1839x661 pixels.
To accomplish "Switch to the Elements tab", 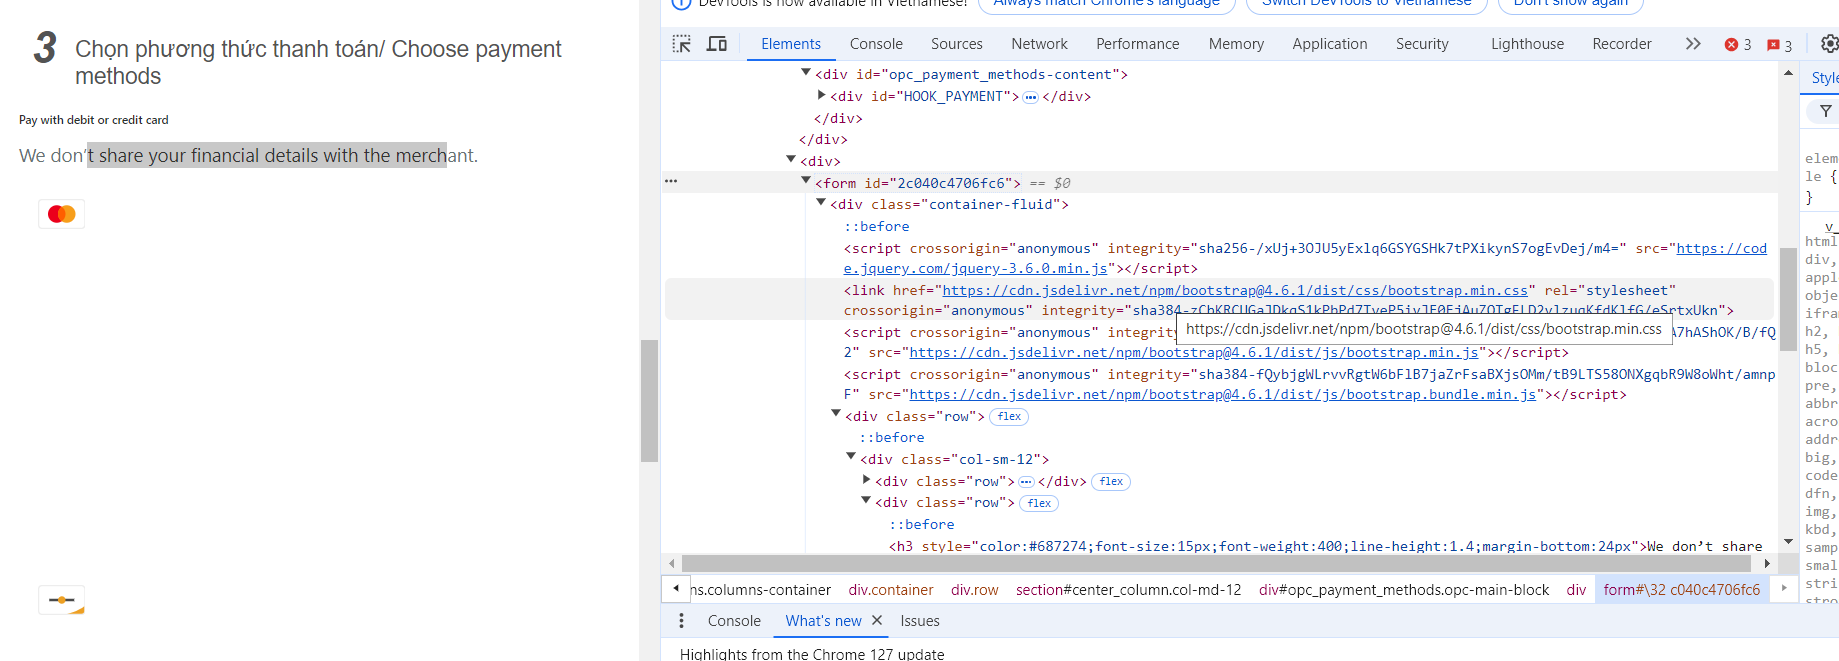I will coord(791,44).
